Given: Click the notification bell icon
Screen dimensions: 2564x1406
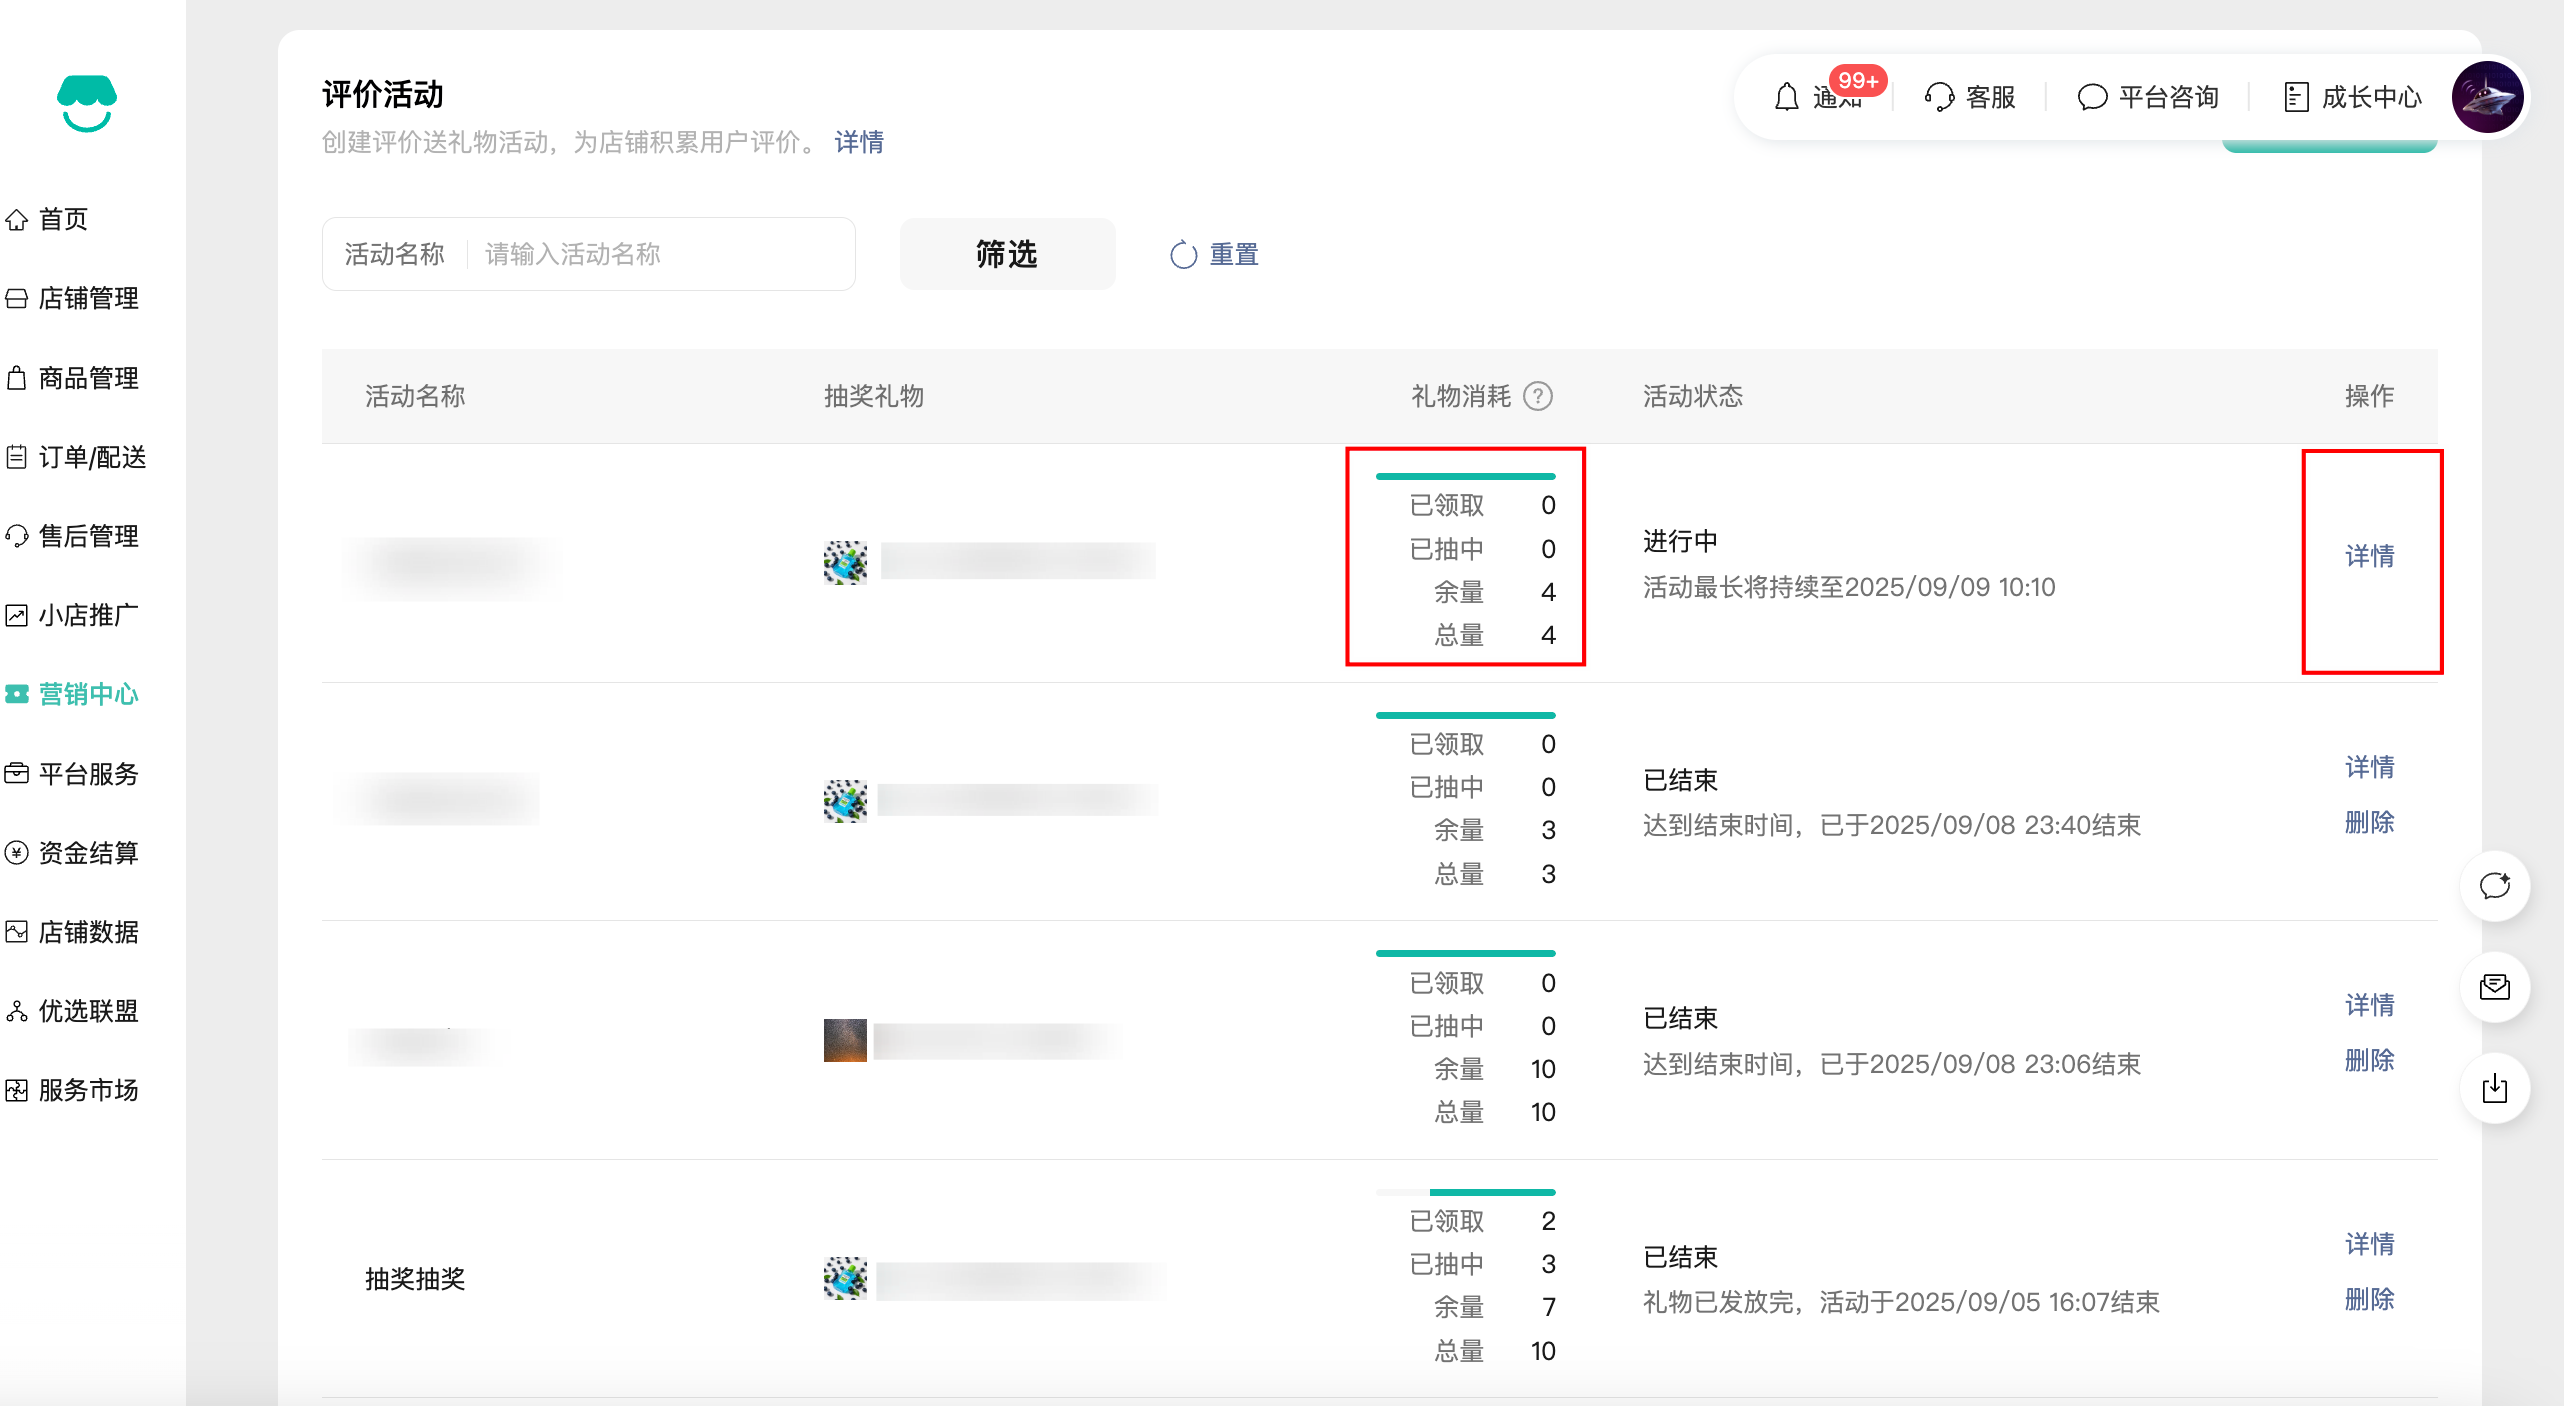Looking at the screenshot, I should pos(1786,97).
